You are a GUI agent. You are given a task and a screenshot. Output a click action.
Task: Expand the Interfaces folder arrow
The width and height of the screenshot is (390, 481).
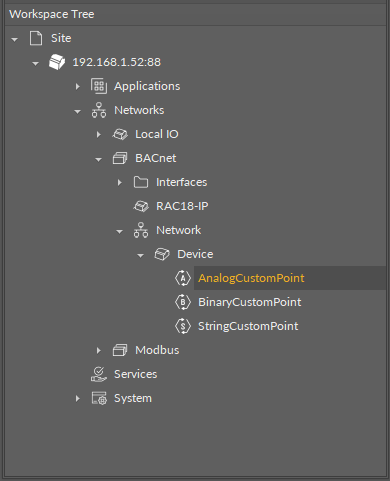(x=120, y=182)
